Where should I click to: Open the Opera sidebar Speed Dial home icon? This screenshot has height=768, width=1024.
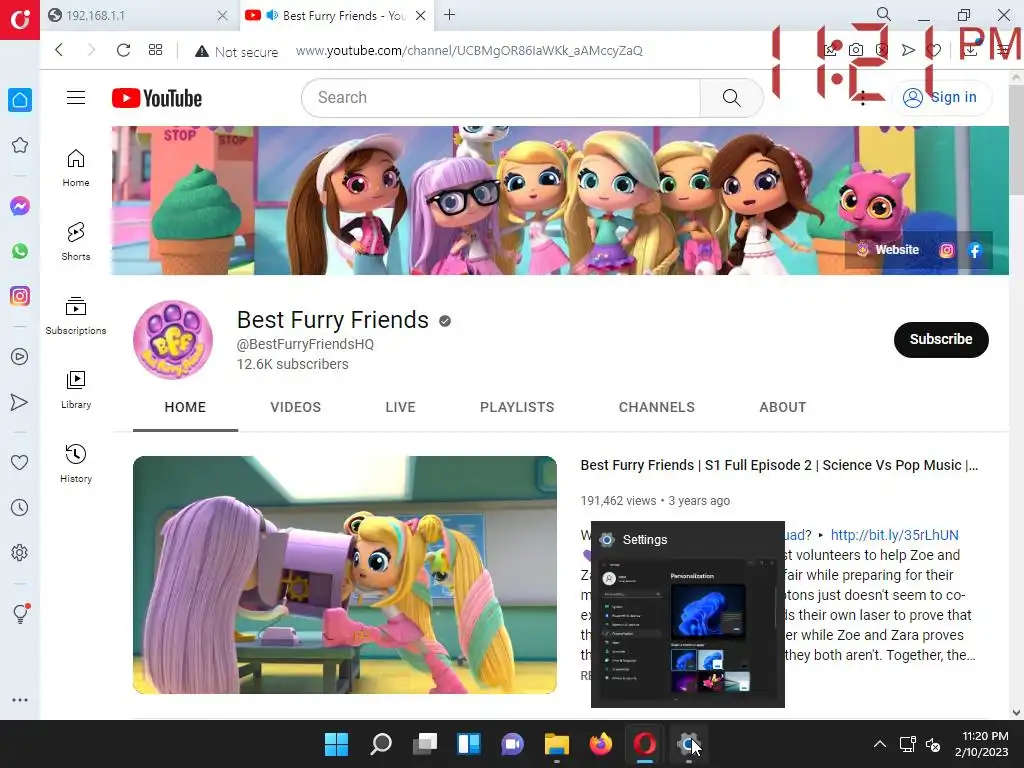[x=20, y=100]
